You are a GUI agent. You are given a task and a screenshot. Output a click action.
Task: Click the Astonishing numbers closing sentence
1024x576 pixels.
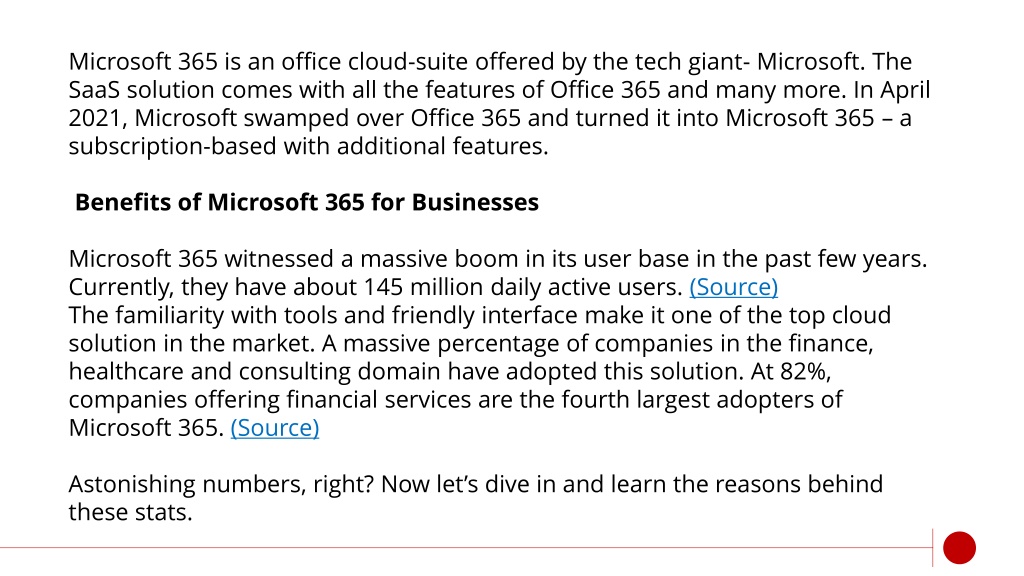[475, 498]
